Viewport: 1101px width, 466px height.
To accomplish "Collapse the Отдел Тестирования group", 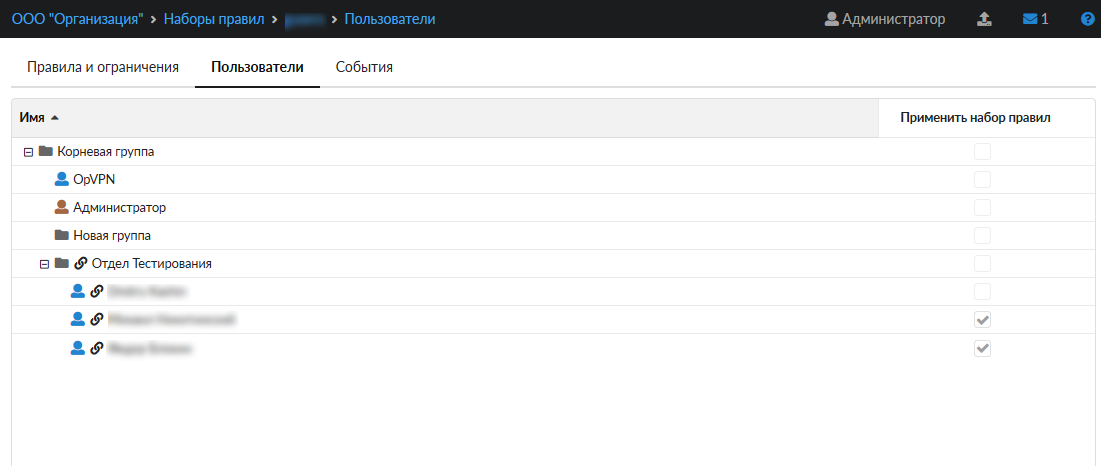I will pos(44,264).
